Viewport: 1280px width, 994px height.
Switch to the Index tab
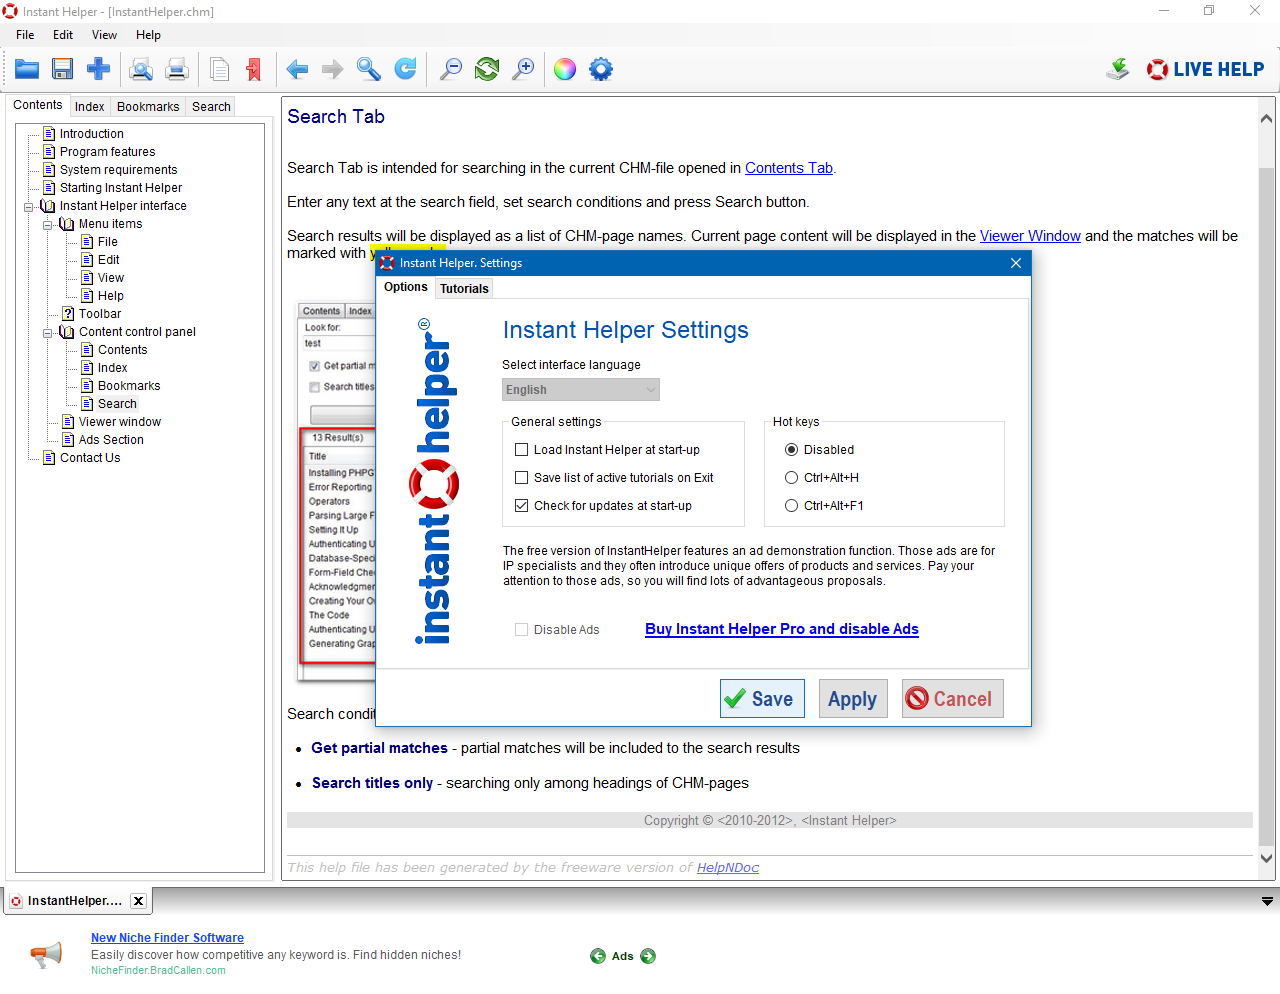tap(89, 107)
